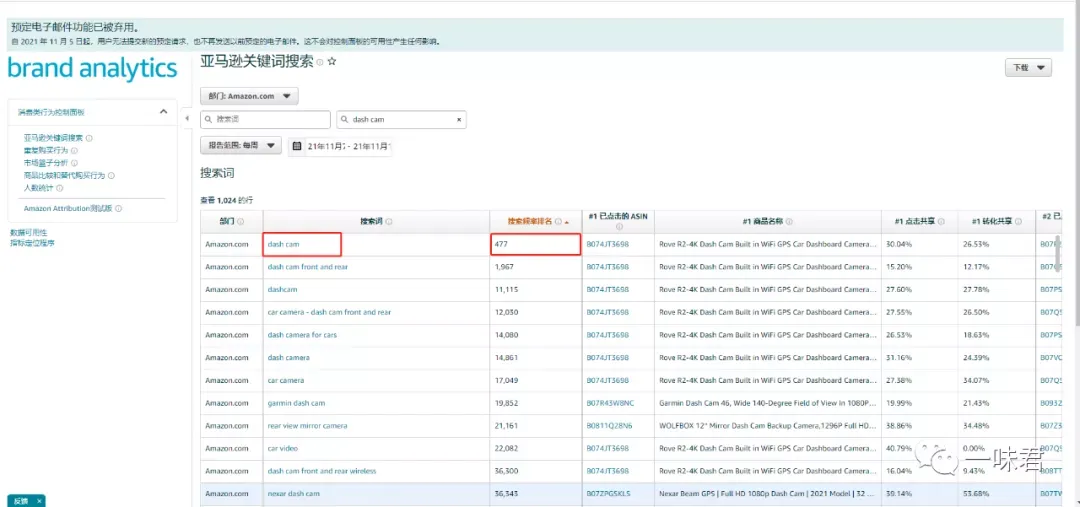Open dash cam front and rear link
The image size is (1080, 507).
click(308, 267)
